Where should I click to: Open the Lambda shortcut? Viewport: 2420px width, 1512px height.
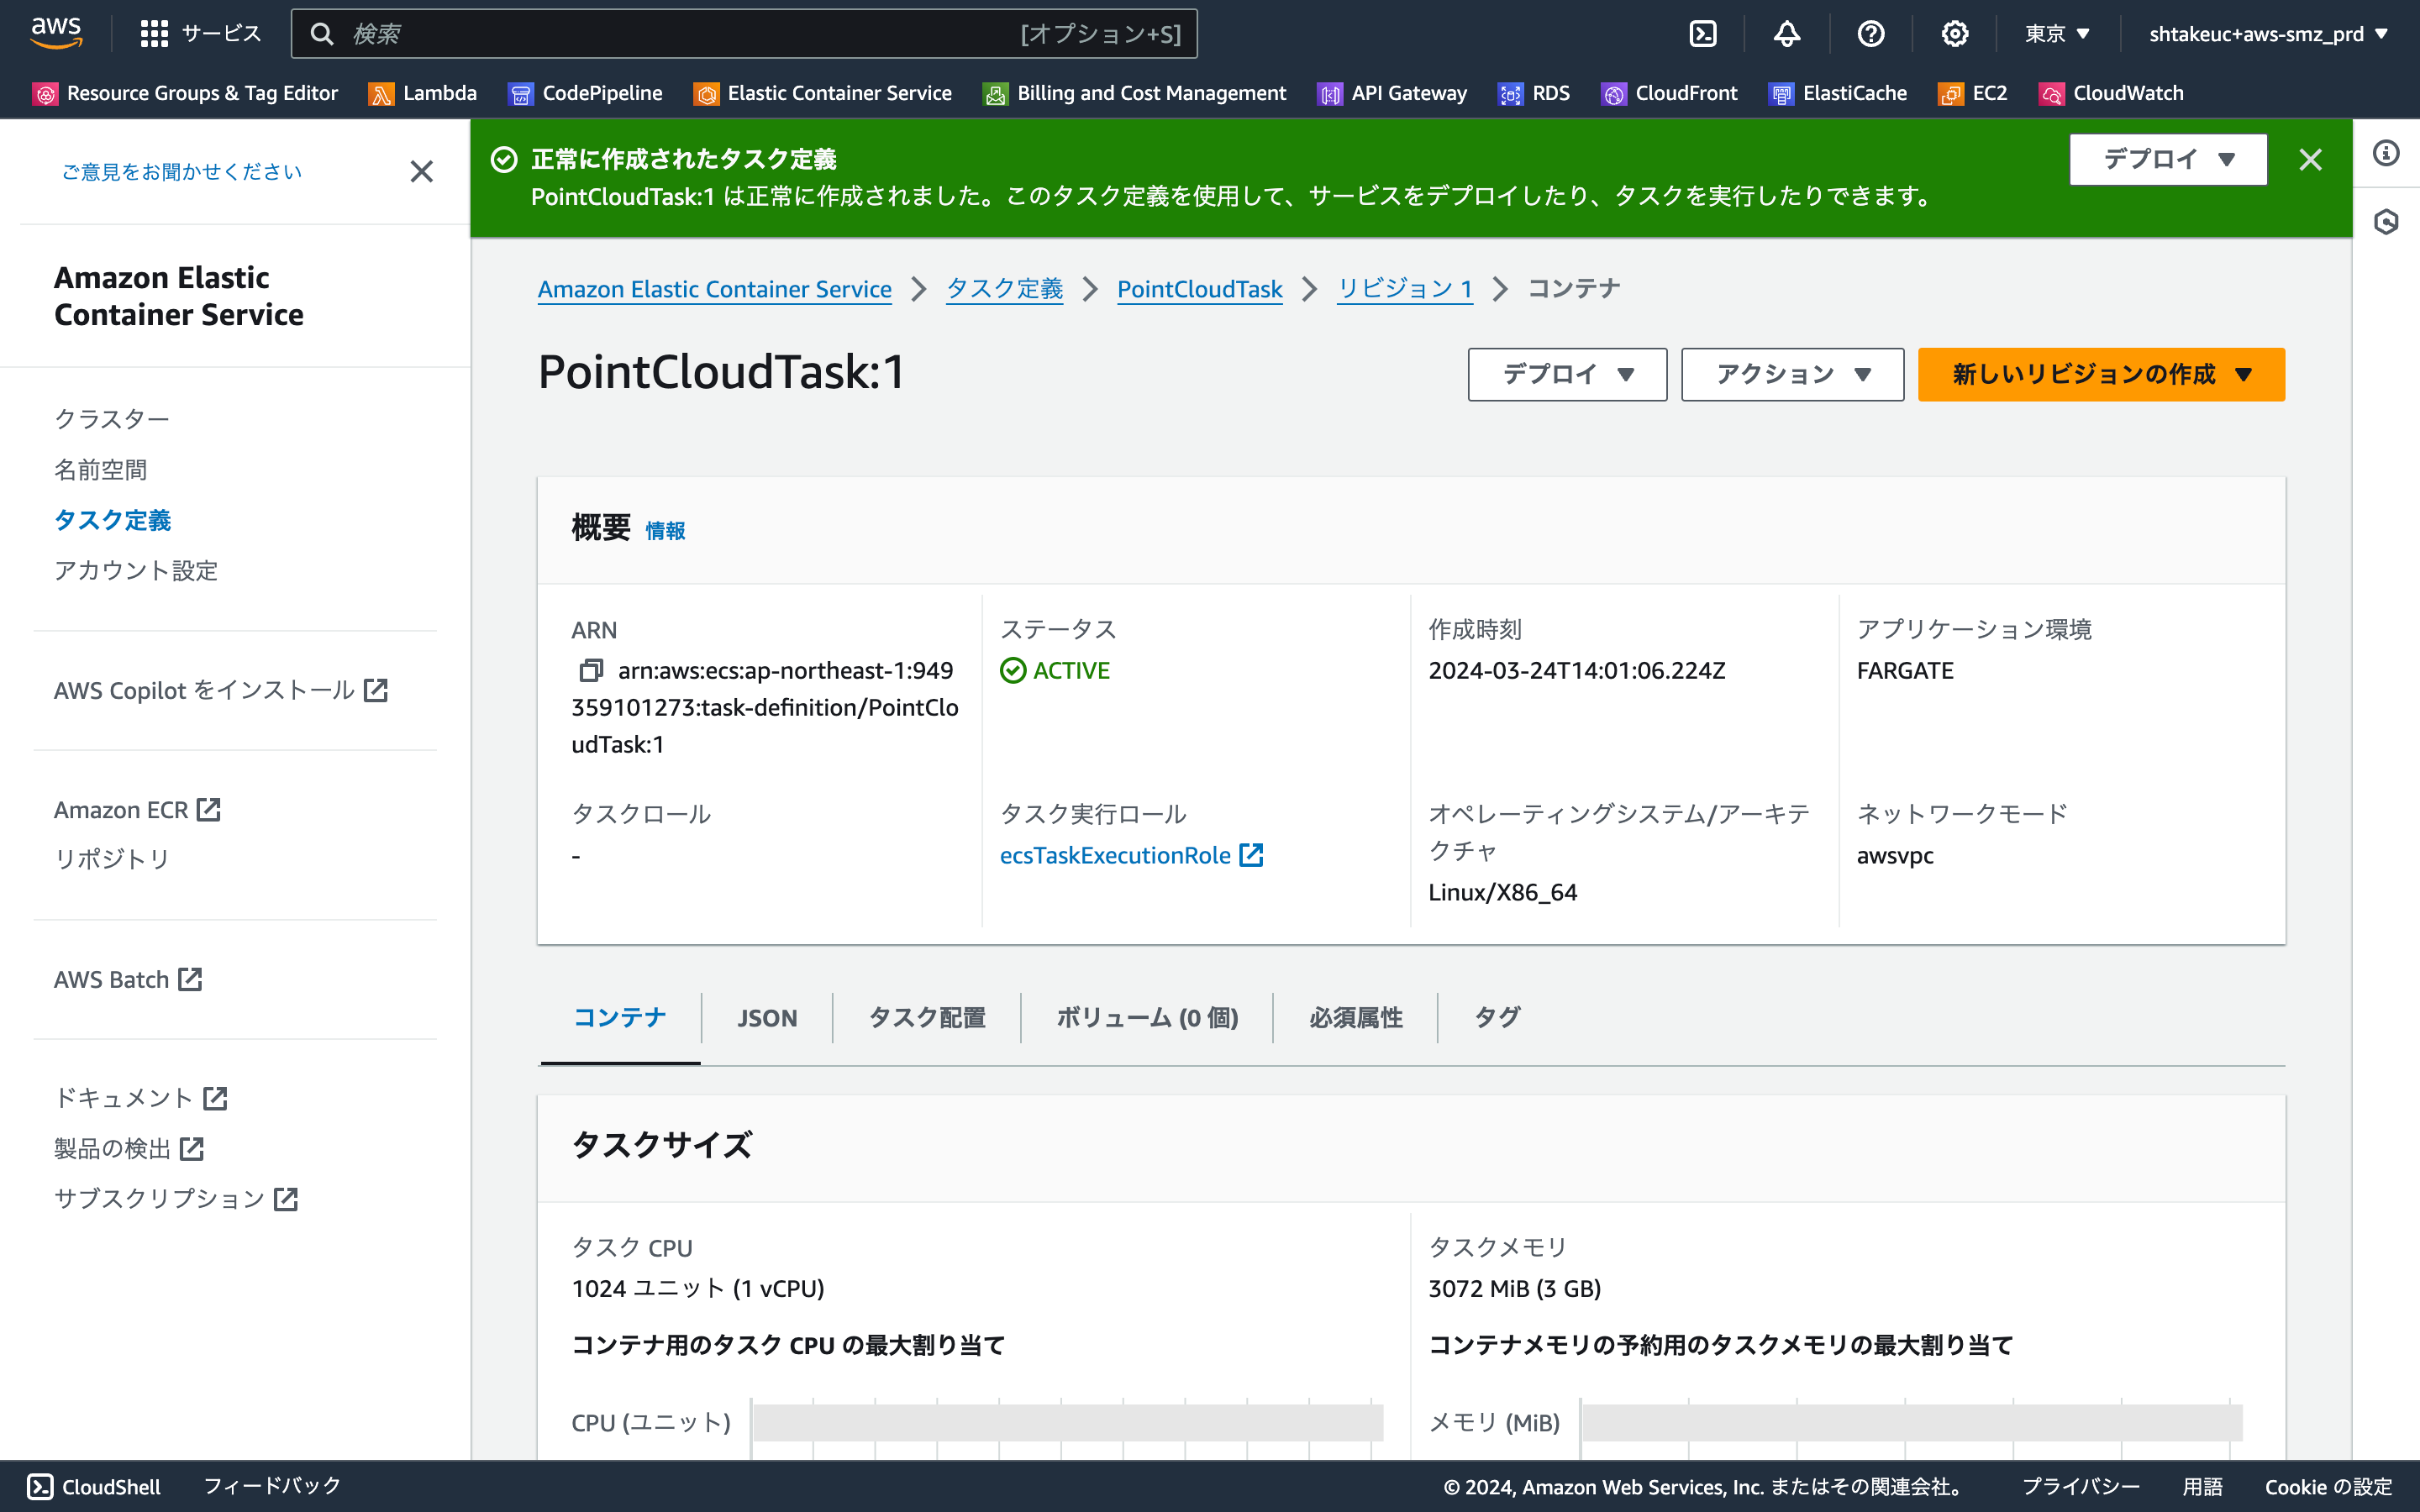coord(423,93)
